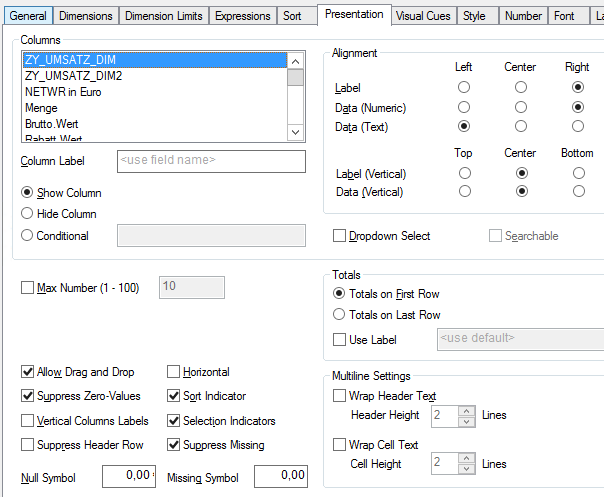Toggle Wrap Header Text option
Screen dimensions: 604x497
[x=341, y=396]
